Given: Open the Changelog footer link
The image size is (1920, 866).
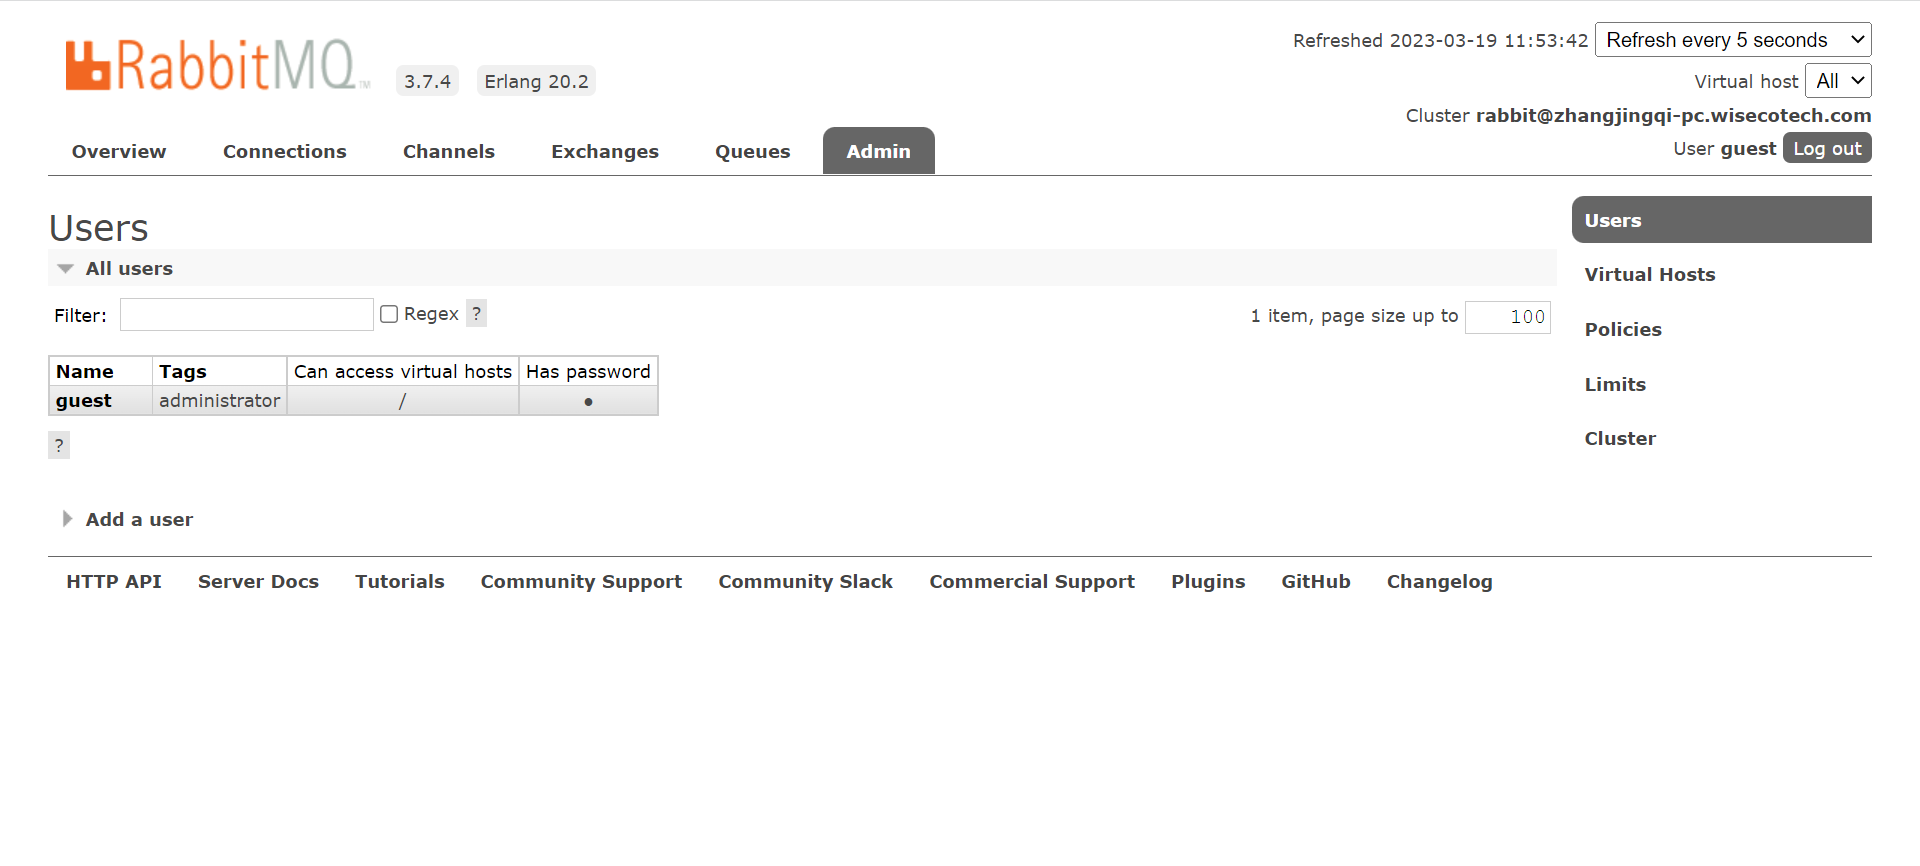Looking at the screenshot, I should pyautogui.click(x=1440, y=582).
